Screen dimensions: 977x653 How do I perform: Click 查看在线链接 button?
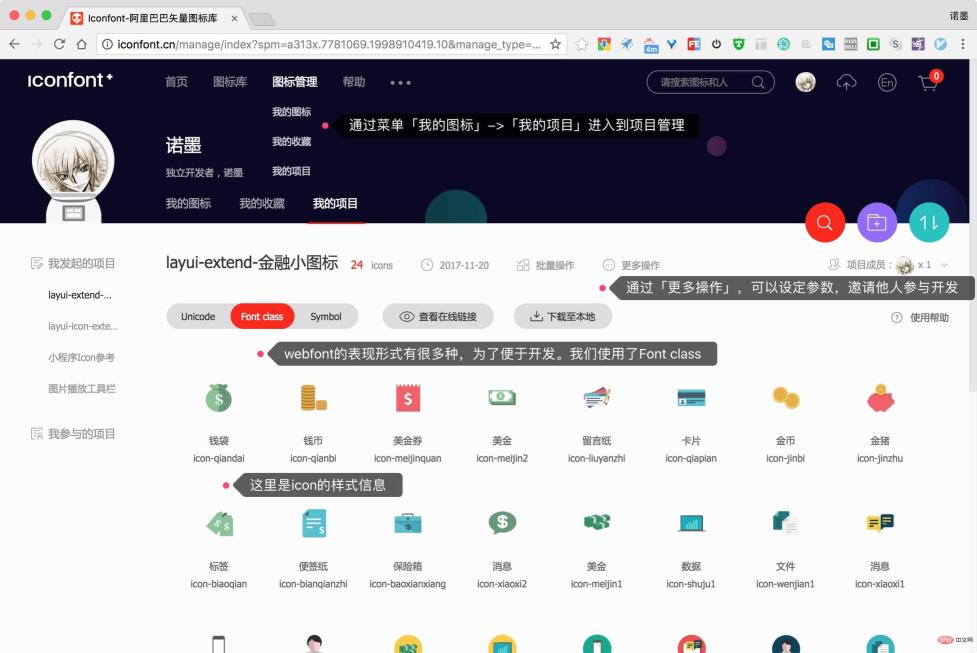(438, 317)
